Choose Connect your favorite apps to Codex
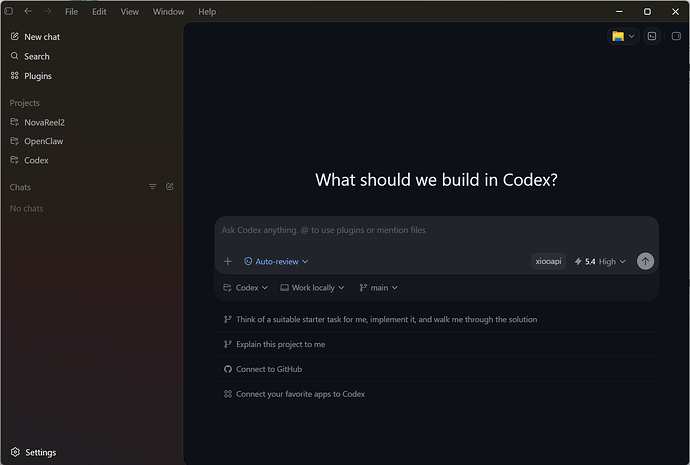 (x=437, y=394)
